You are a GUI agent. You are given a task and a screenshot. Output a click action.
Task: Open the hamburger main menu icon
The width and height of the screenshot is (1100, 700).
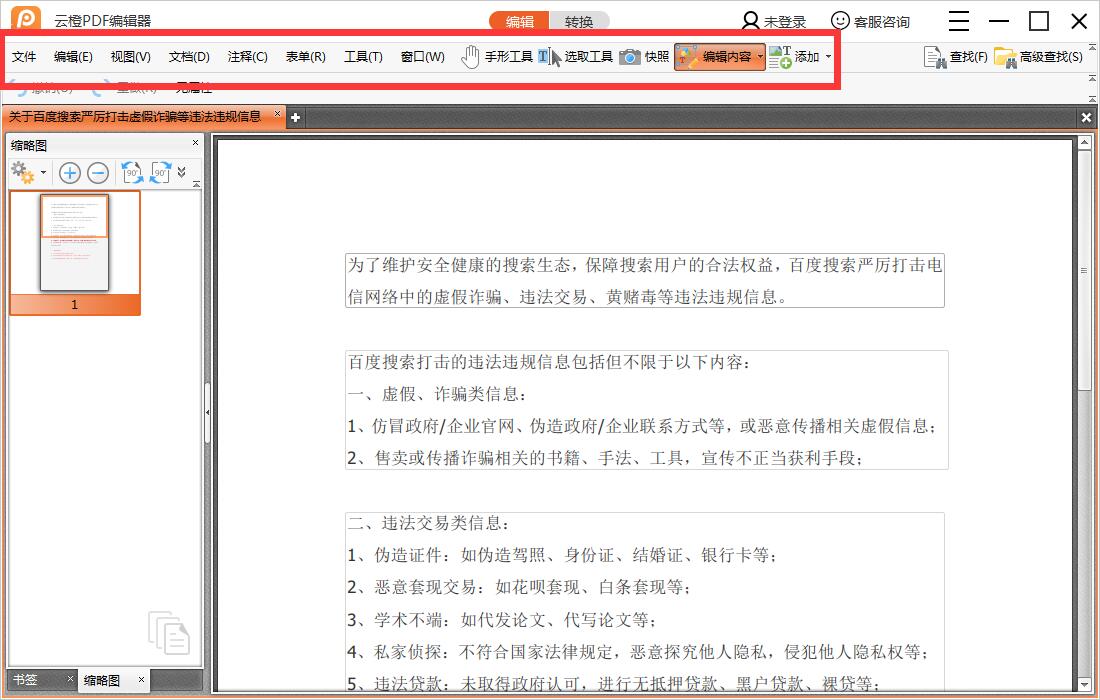tap(958, 21)
